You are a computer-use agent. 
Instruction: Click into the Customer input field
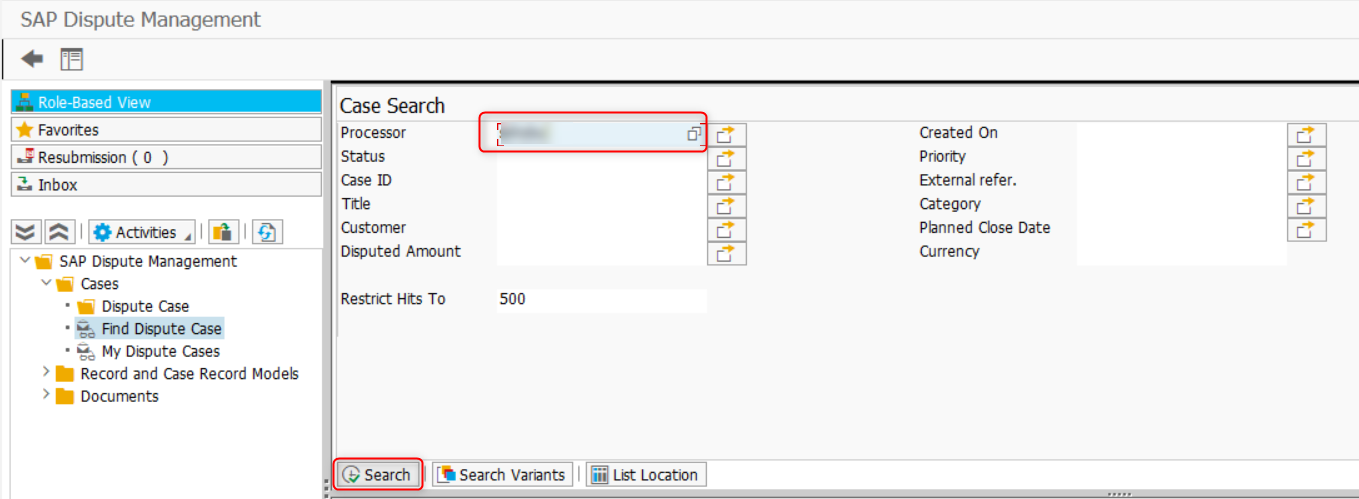601,229
